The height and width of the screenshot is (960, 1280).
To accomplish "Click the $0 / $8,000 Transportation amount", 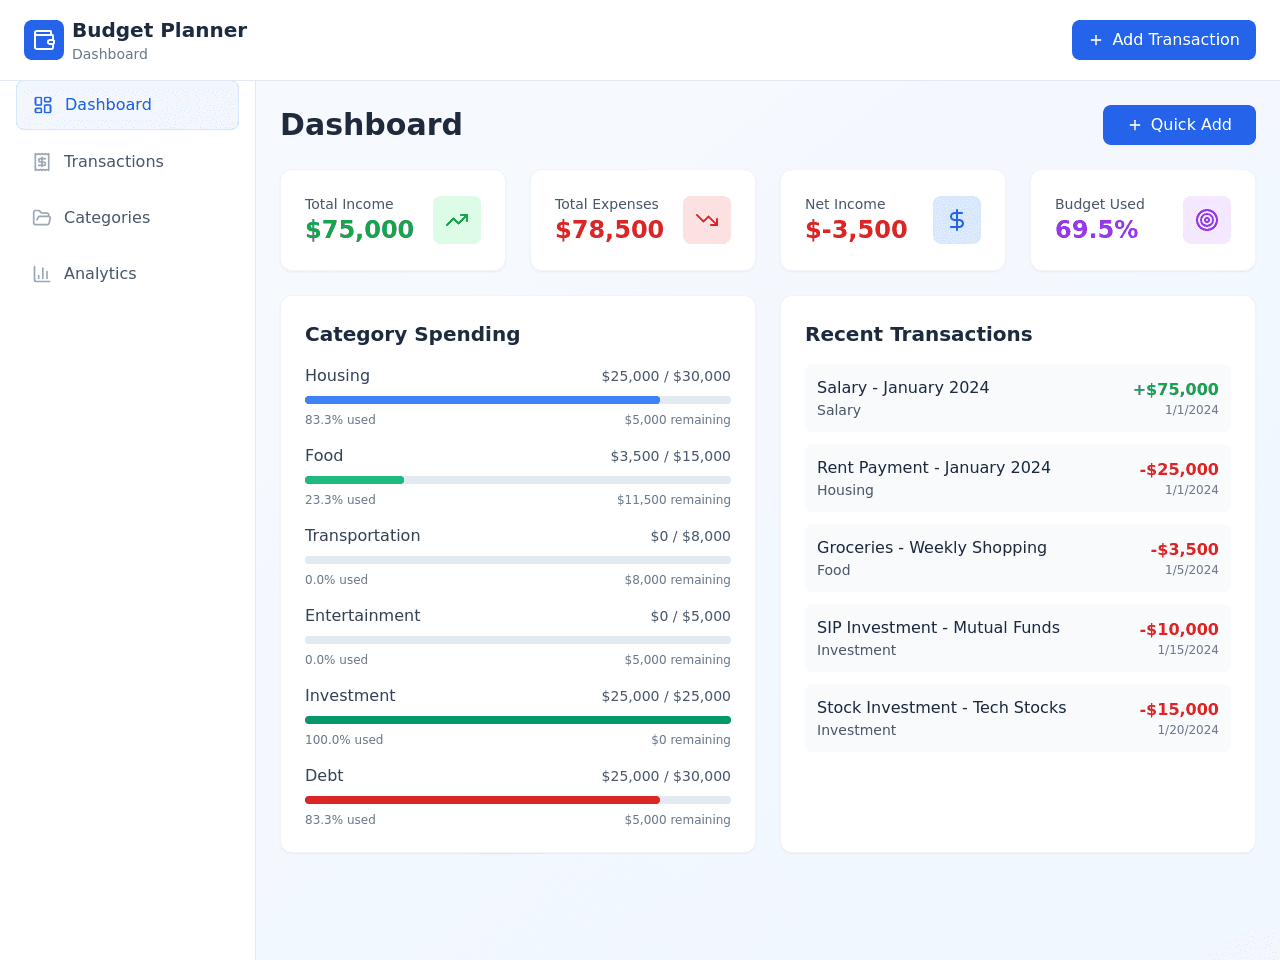I will tap(690, 536).
